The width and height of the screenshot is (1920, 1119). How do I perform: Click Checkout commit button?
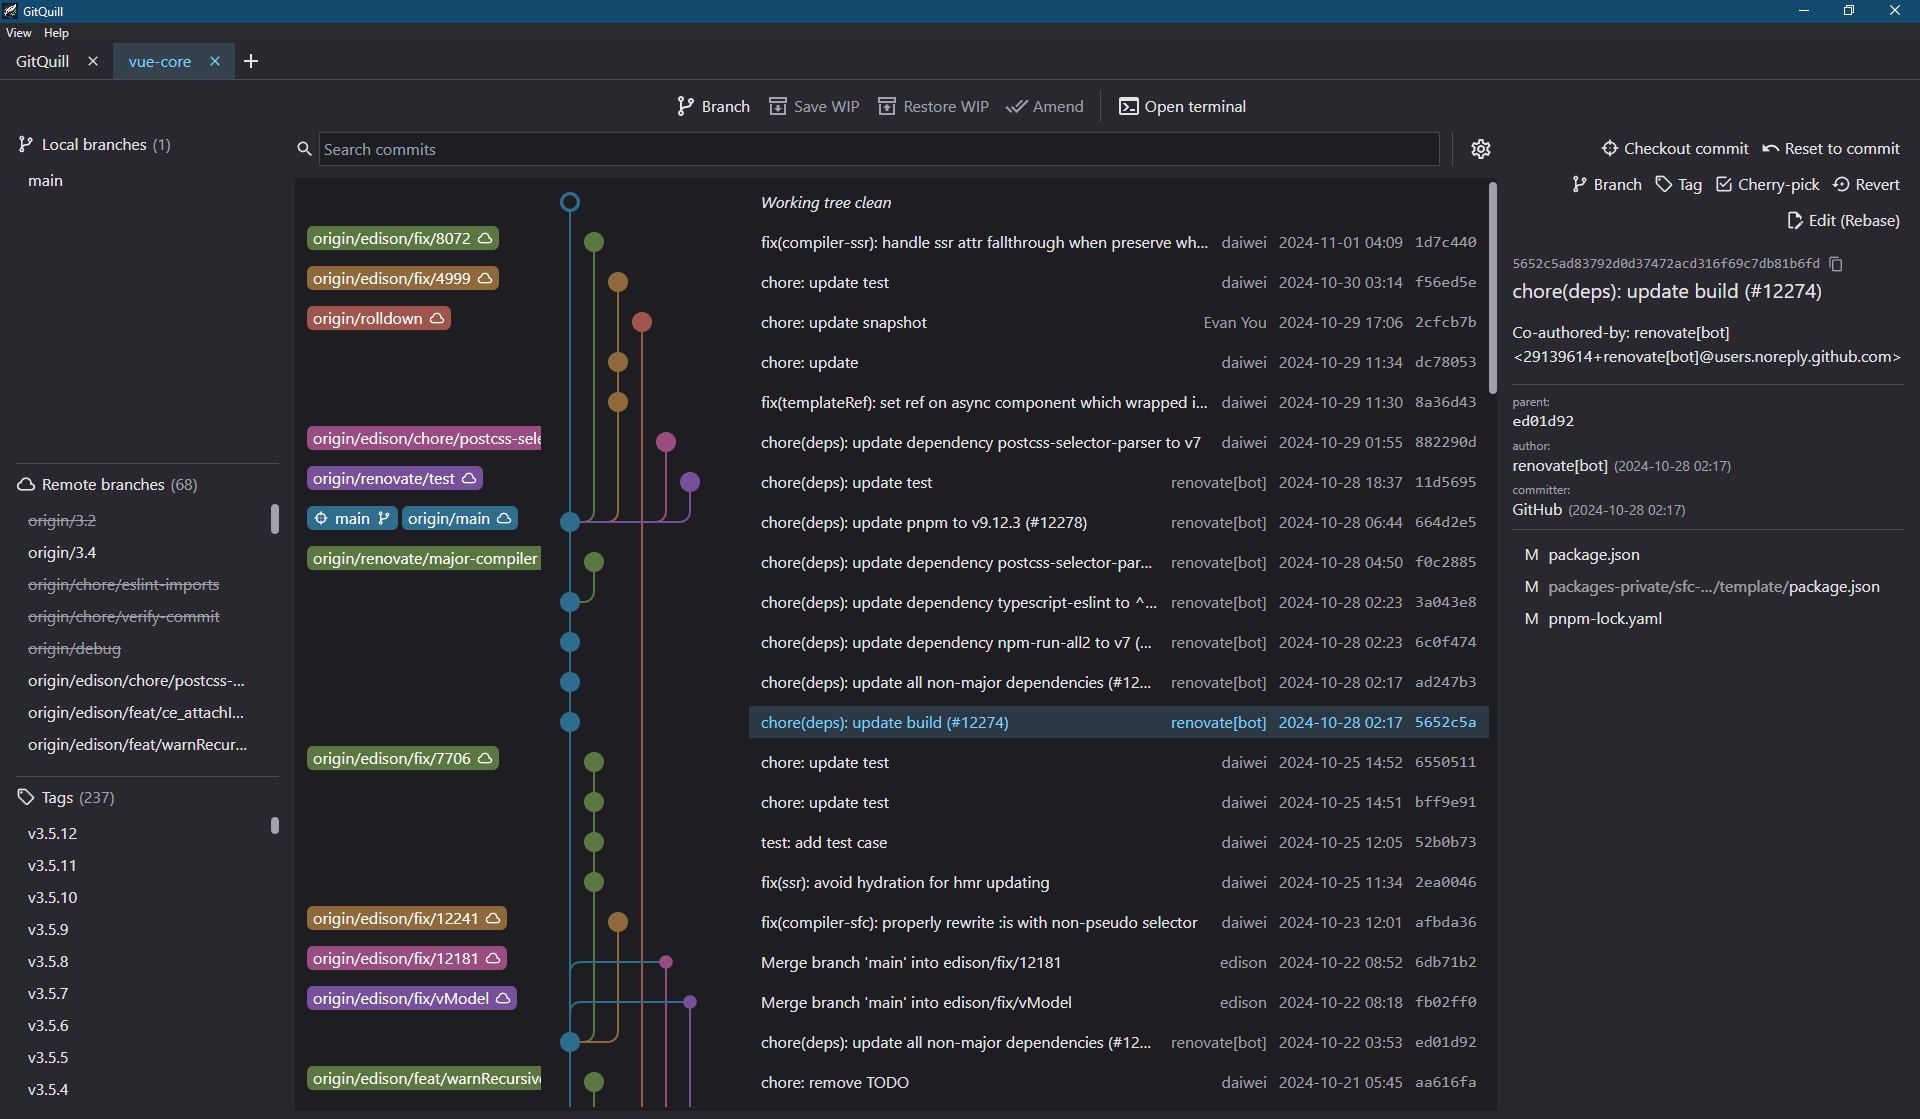coord(1675,148)
